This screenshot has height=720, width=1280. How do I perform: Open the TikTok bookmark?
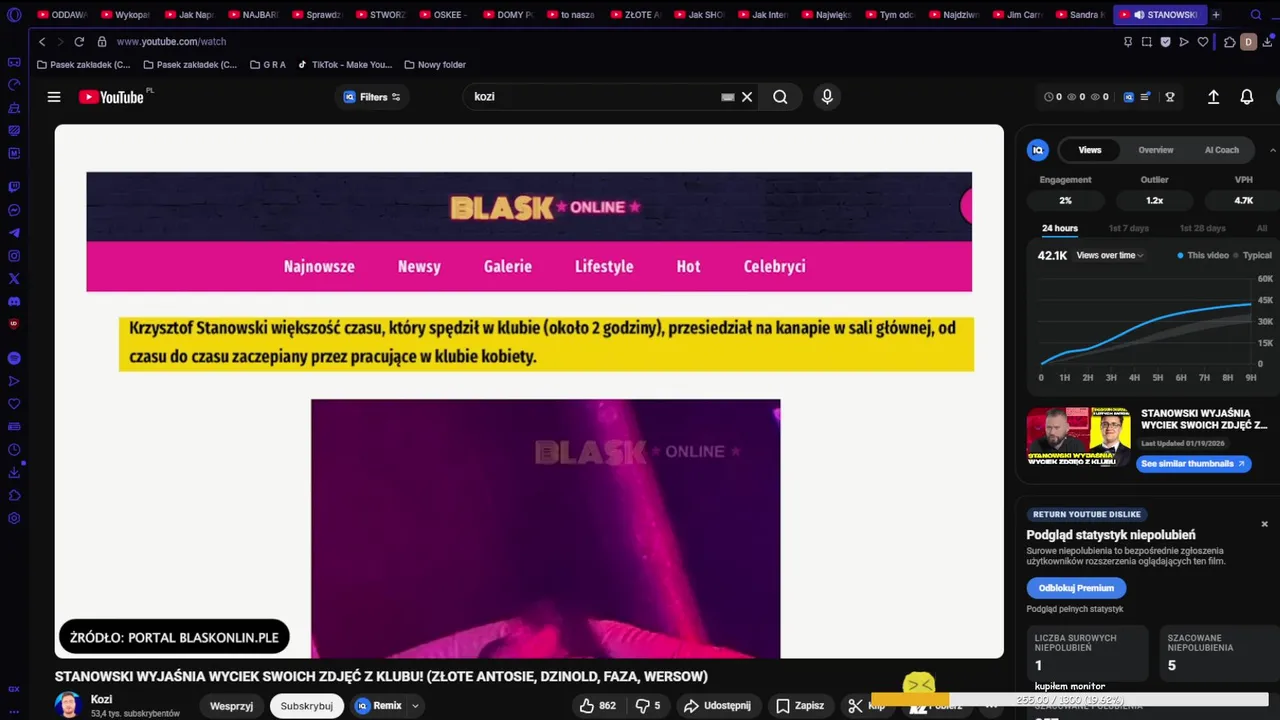pyautogui.click(x=345, y=65)
